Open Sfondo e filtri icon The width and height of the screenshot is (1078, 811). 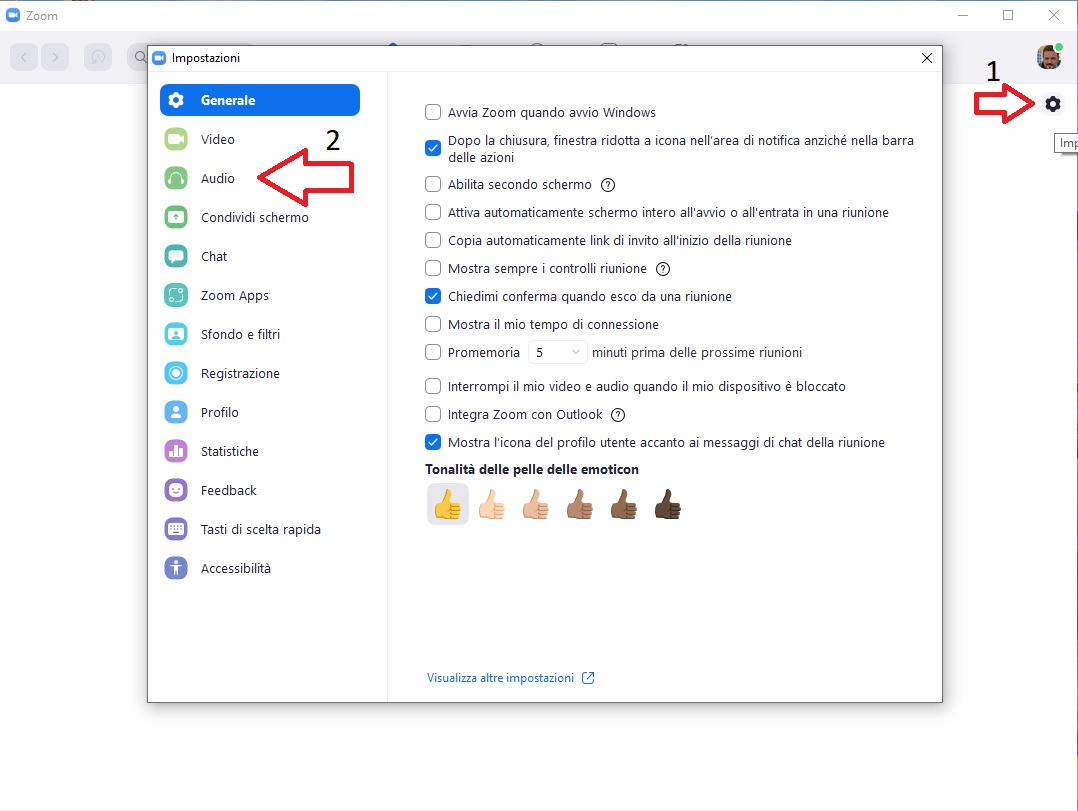tap(176, 335)
